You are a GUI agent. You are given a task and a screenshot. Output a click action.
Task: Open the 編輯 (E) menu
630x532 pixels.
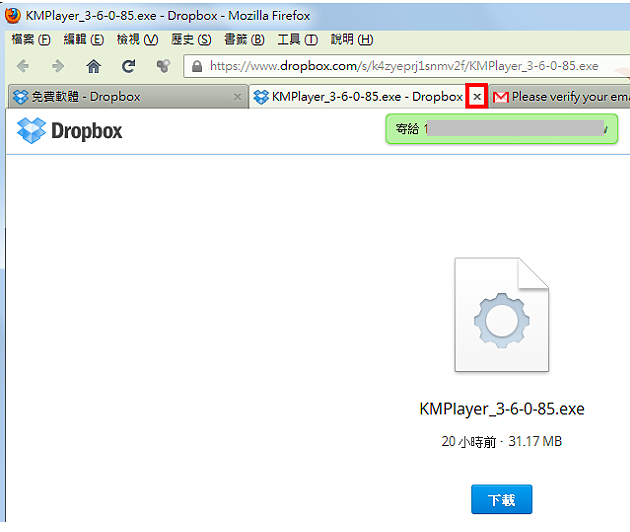coord(84,39)
